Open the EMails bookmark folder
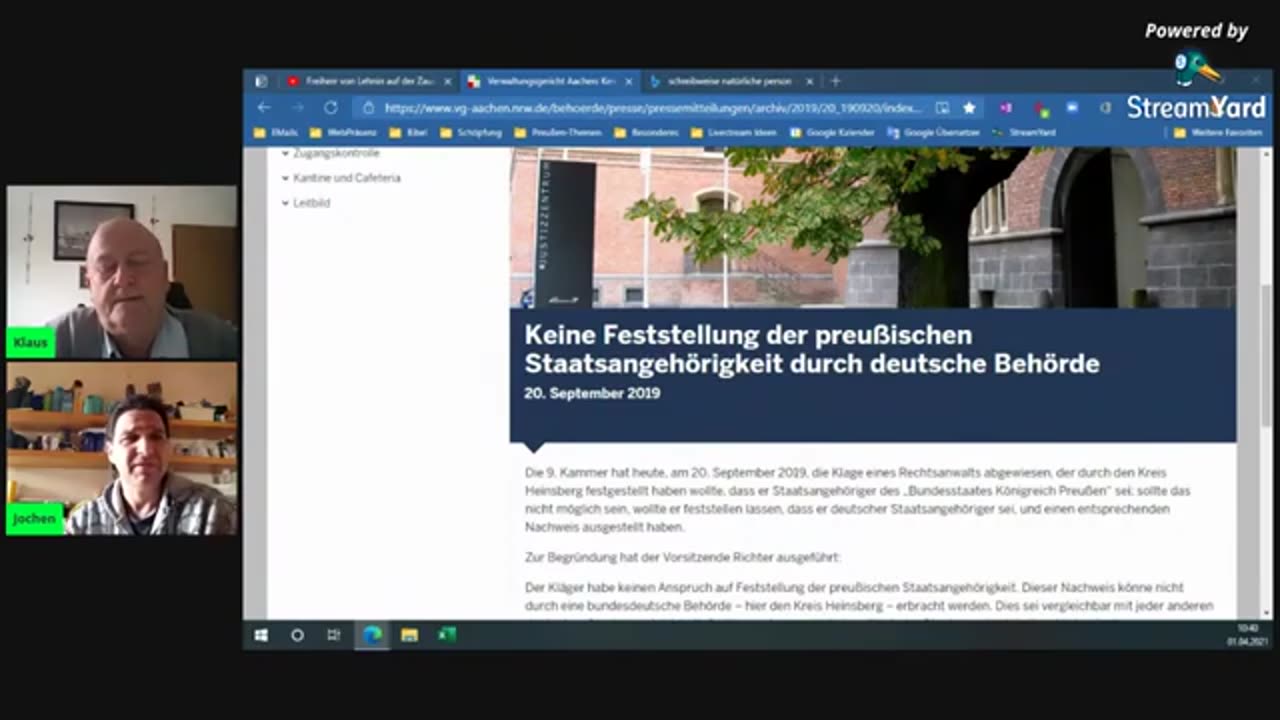The width and height of the screenshot is (1280, 720). (x=276, y=132)
